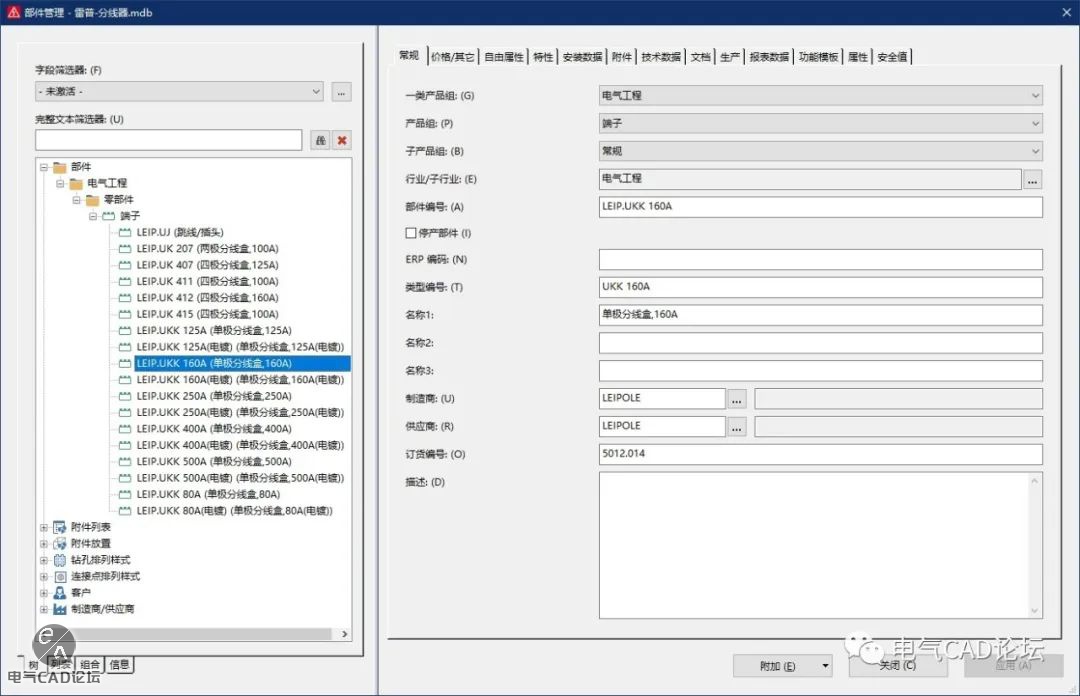The image size is (1080, 696).
Task: Click the browse button next to 供应商
Action: point(737,427)
